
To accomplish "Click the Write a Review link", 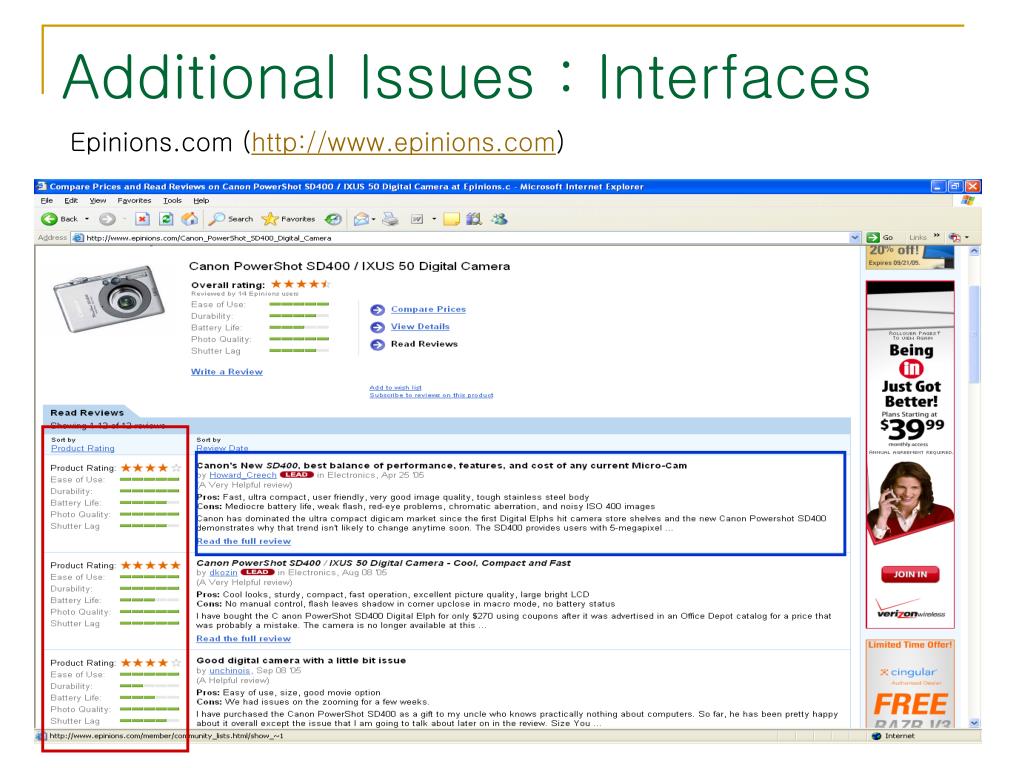I will 227,372.
